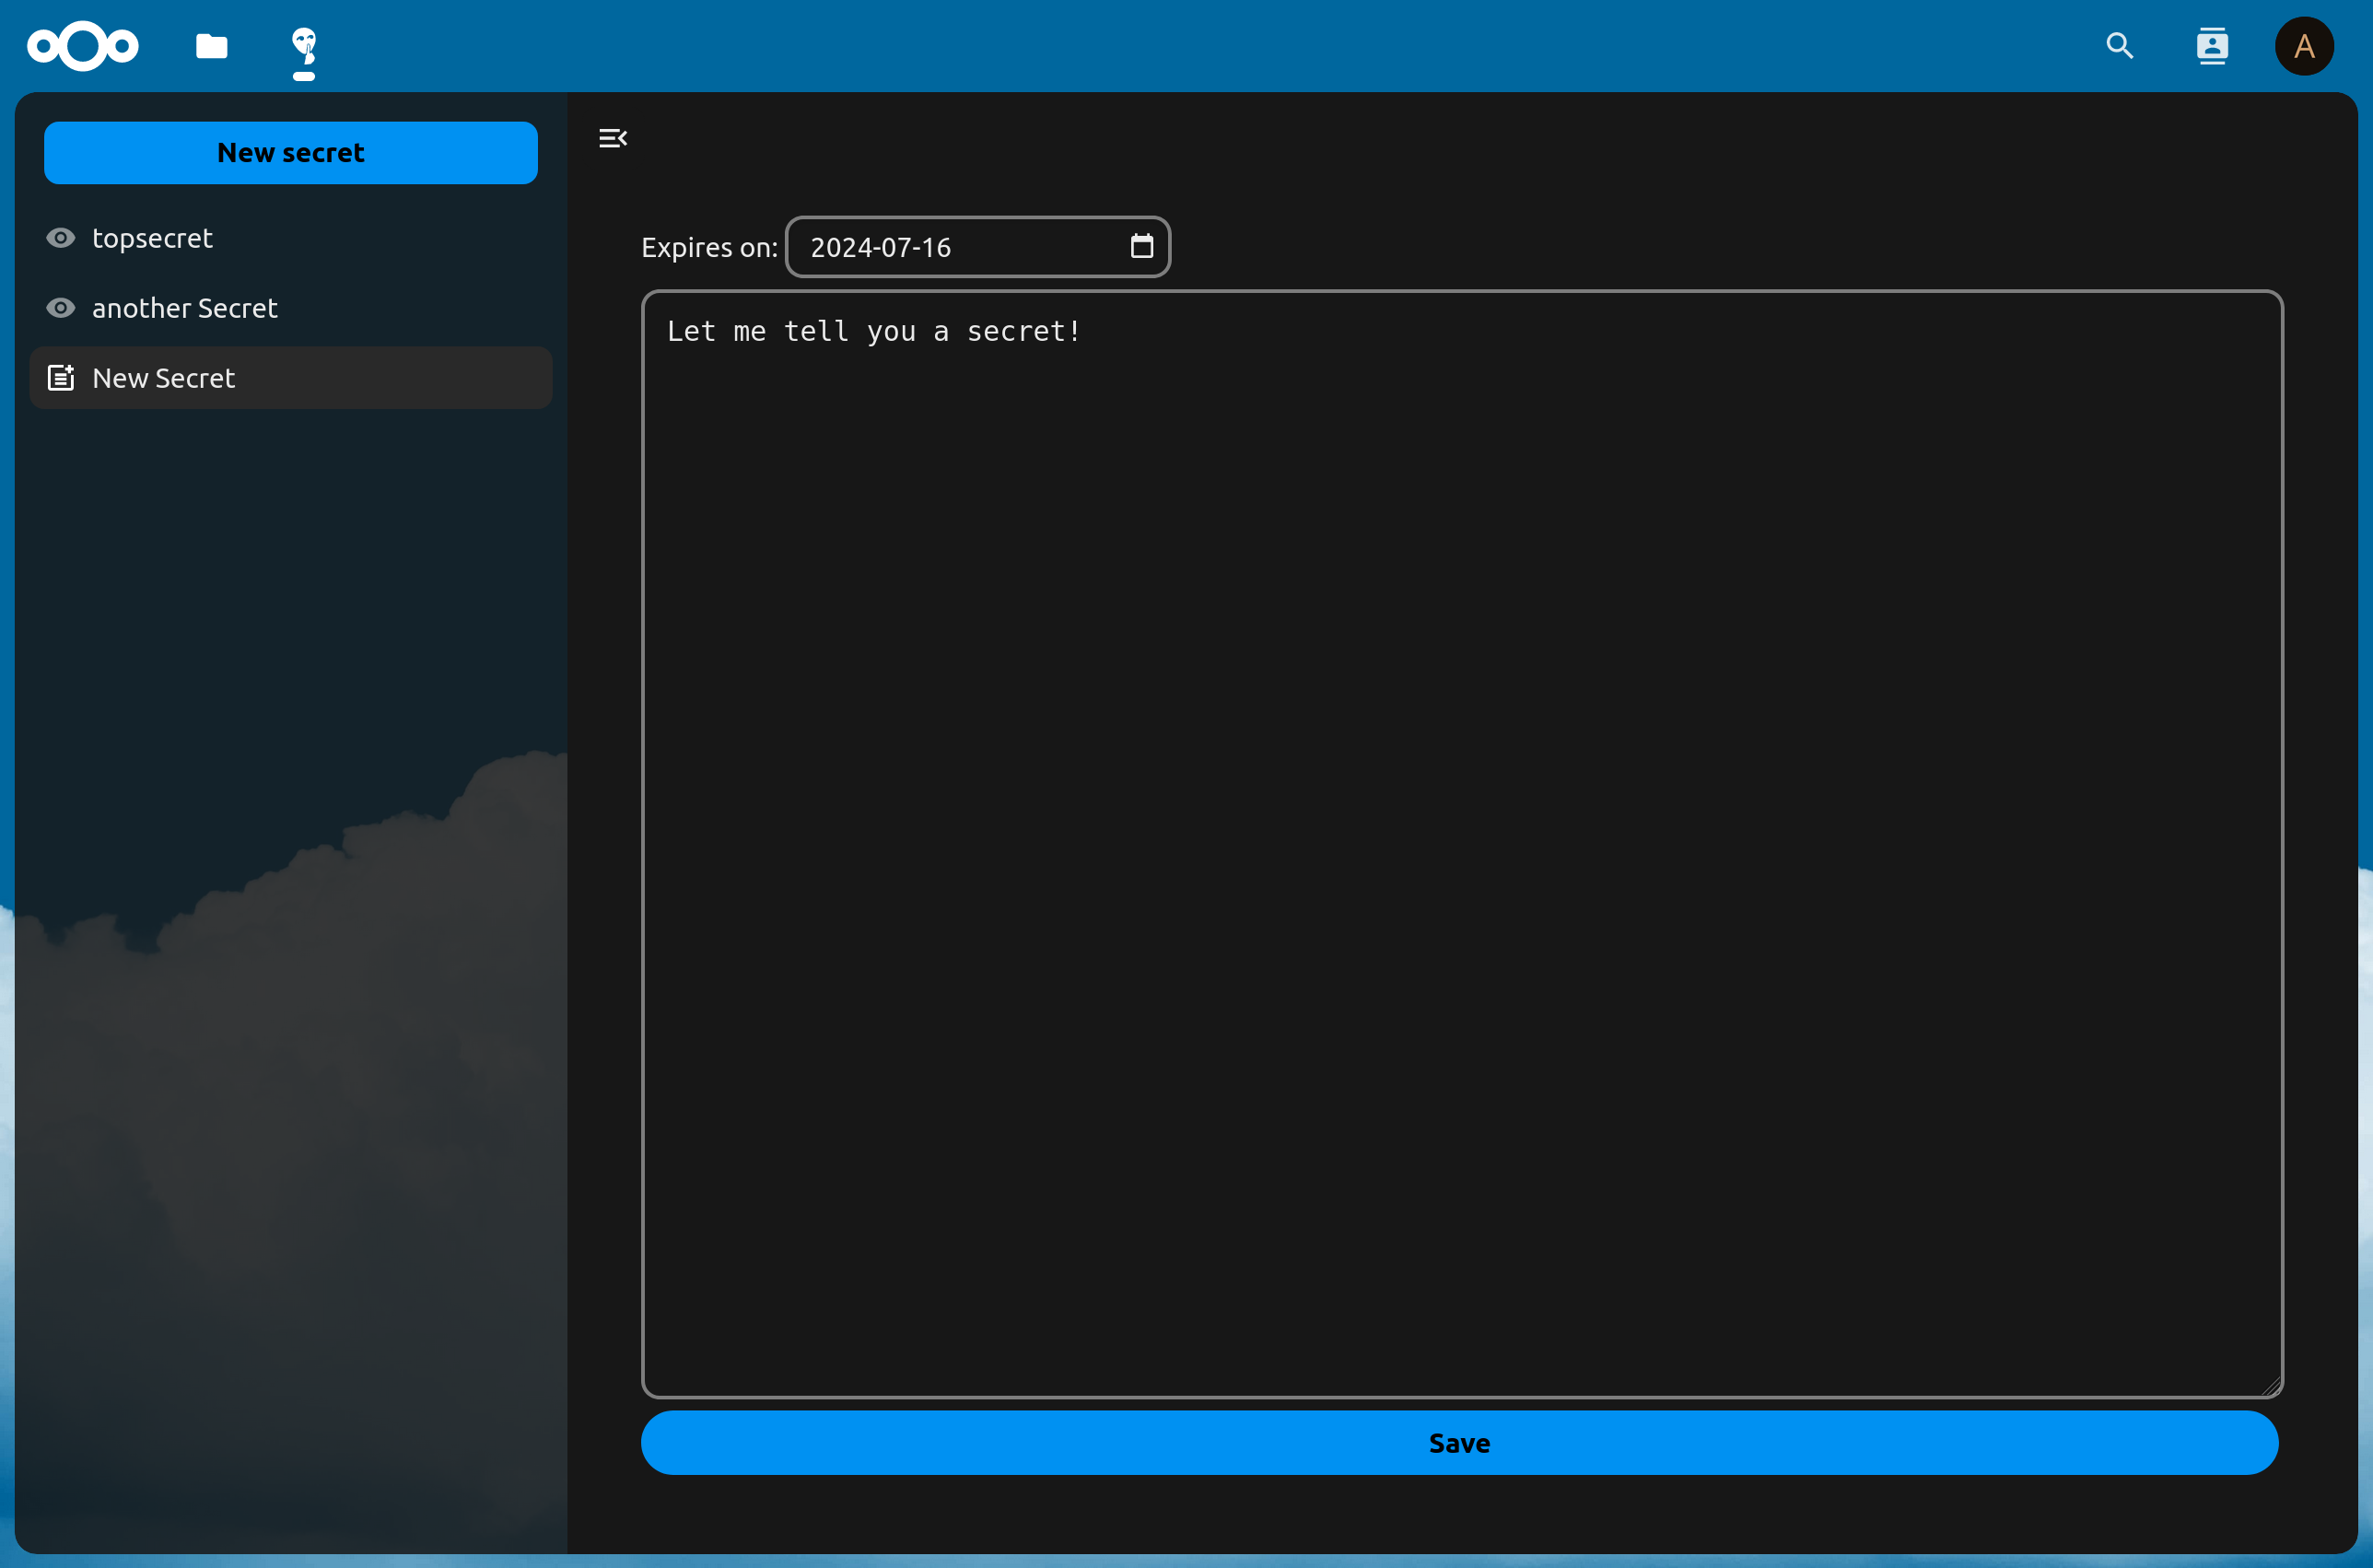Viewport: 2373px width, 1568px height.
Task: Save the secret
Action: click(1459, 1442)
